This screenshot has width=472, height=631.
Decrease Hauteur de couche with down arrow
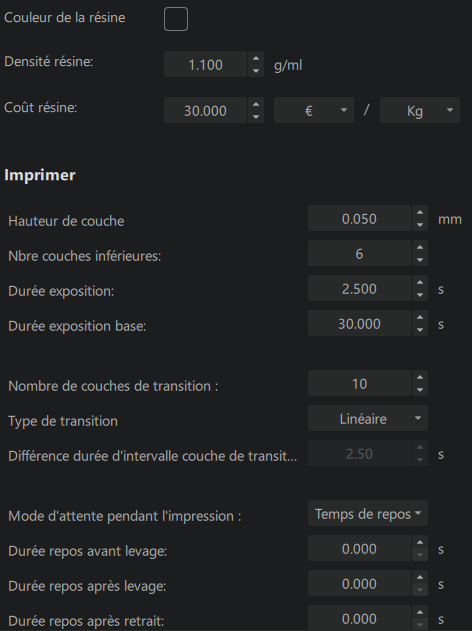[420, 225]
